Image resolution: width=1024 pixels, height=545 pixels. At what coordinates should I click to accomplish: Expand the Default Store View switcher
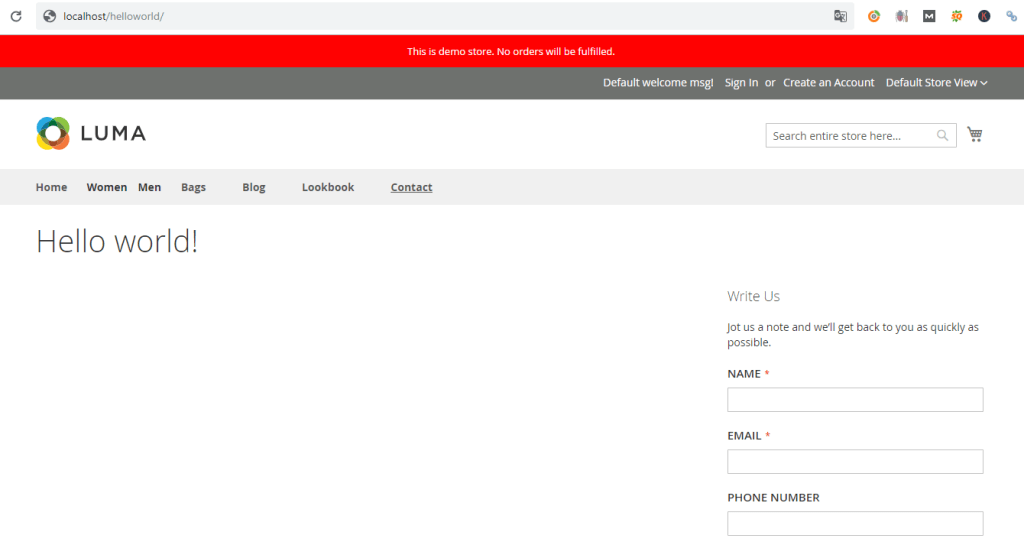pos(936,83)
